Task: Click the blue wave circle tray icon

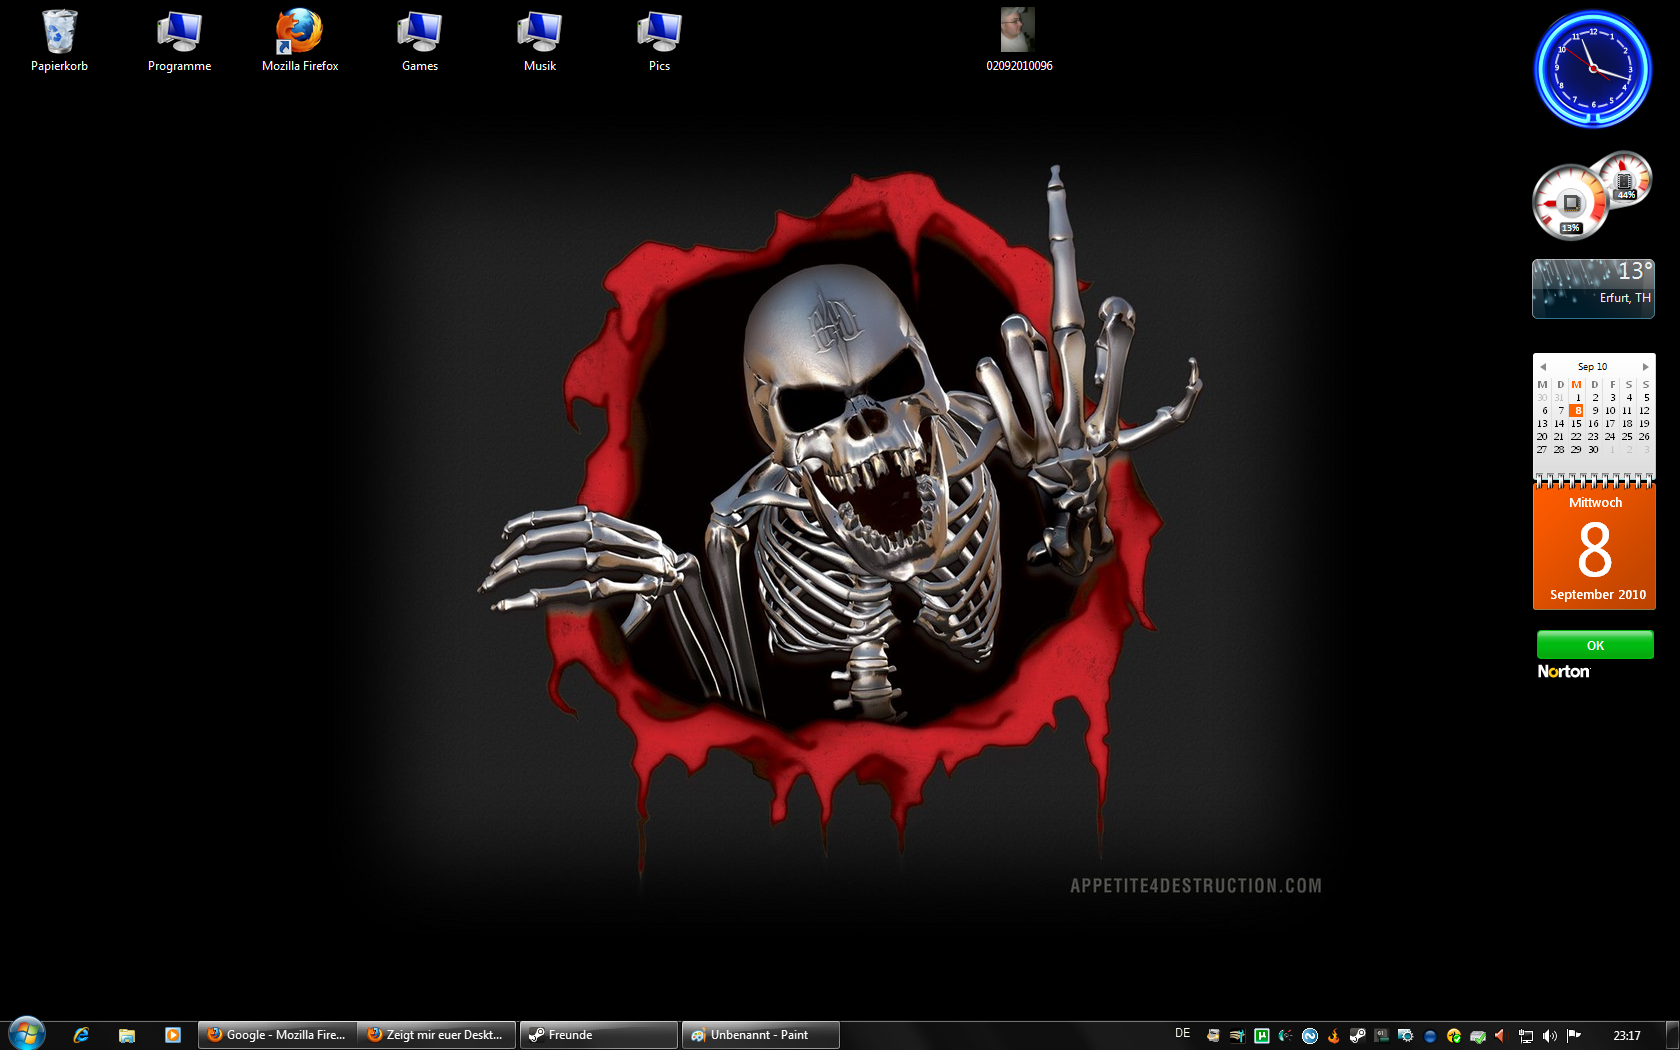Action: coord(1310,1036)
